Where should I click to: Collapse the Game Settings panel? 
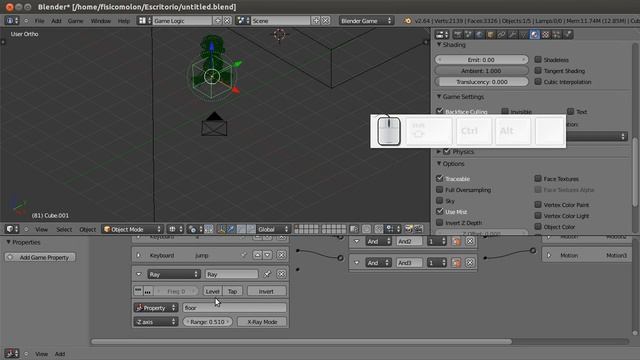click(439, 97)
